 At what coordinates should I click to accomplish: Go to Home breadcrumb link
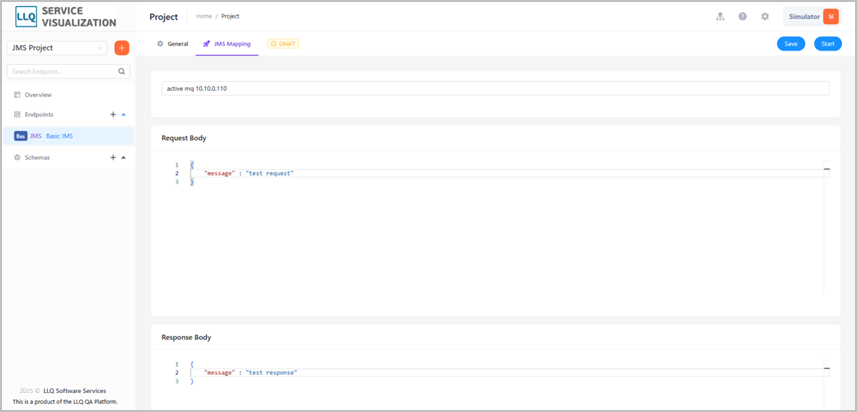tap(204, 16)
